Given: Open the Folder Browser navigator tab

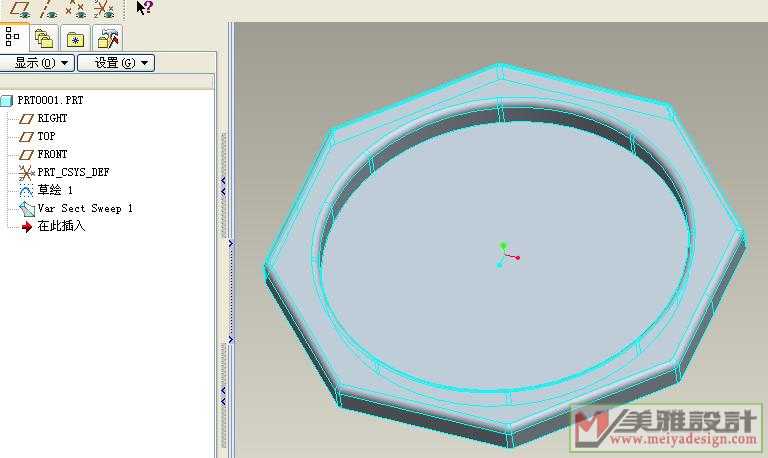Looking at the screenshot, I should (44, 38).
